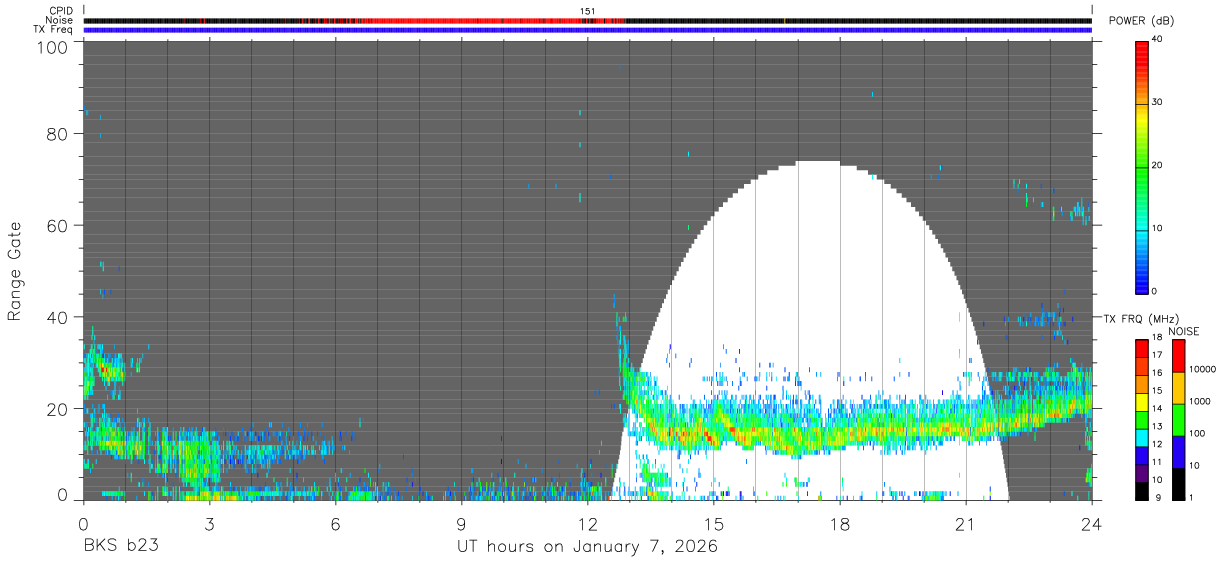Click the CPID value 151
The height and width of the screenshot is (567, 1228).
pyautogui.click(x=588, y=11)
